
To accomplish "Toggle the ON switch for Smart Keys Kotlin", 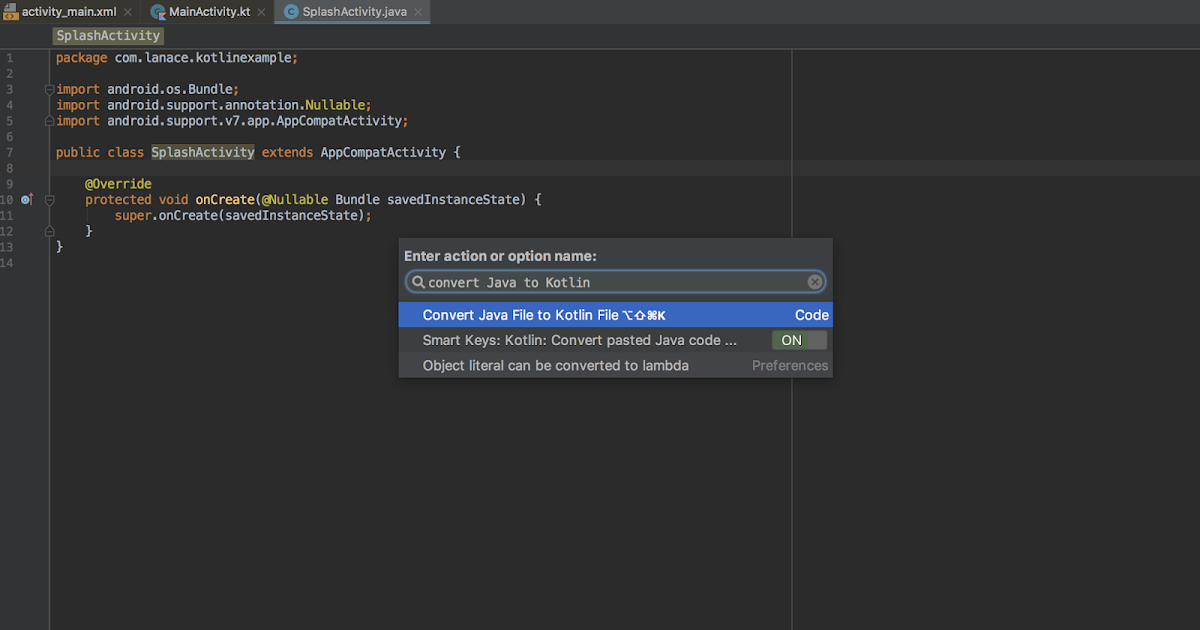I will [799, 340].
